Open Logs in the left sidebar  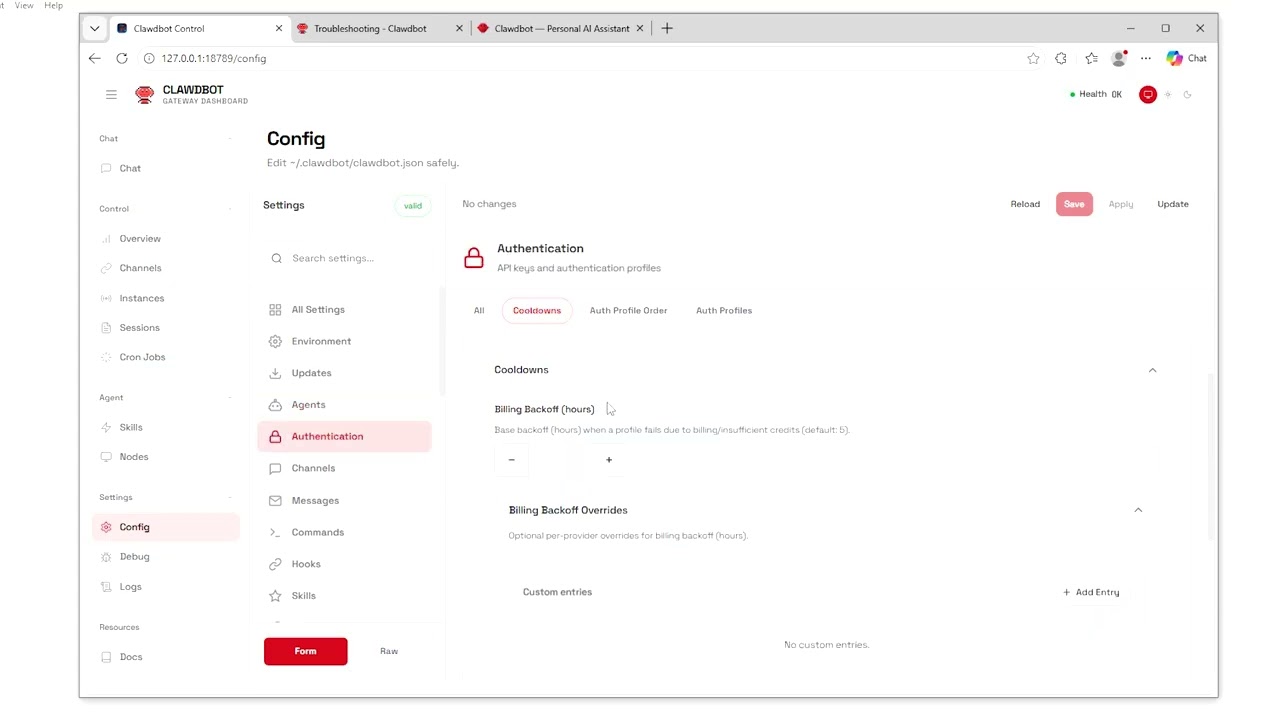click(x=165, y=586)
